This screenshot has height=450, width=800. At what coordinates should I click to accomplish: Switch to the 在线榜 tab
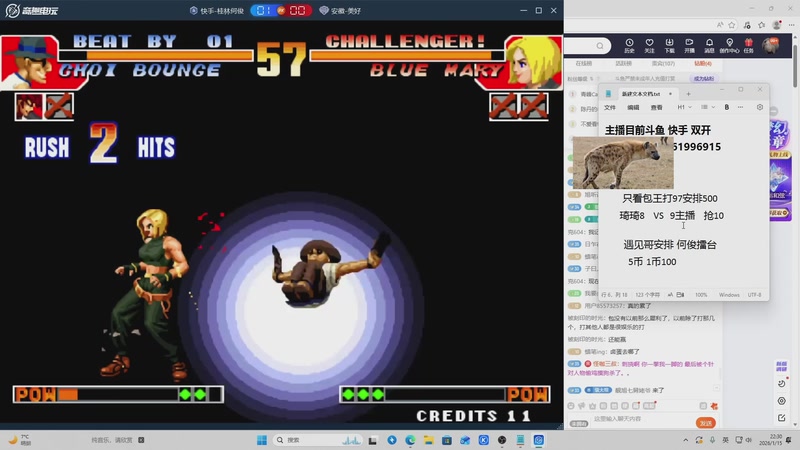pos(583,64)
